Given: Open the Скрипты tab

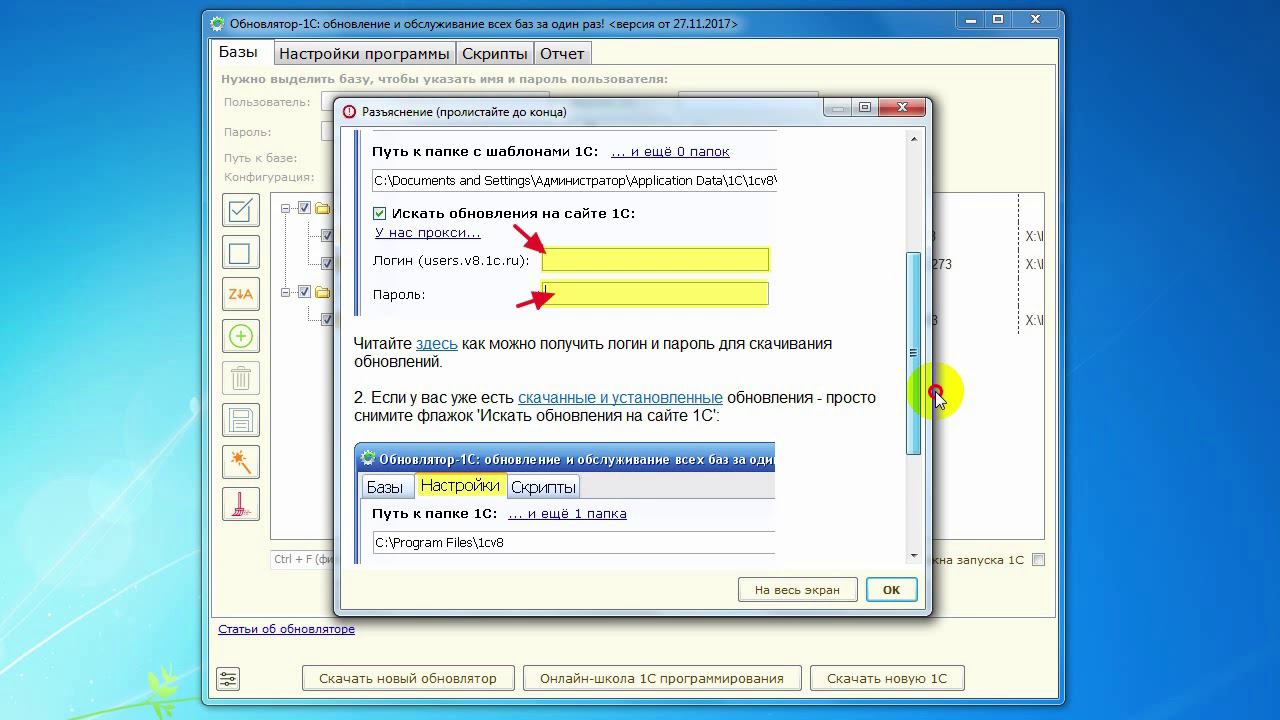Looking at the screenshot, I should coord(494,54).
